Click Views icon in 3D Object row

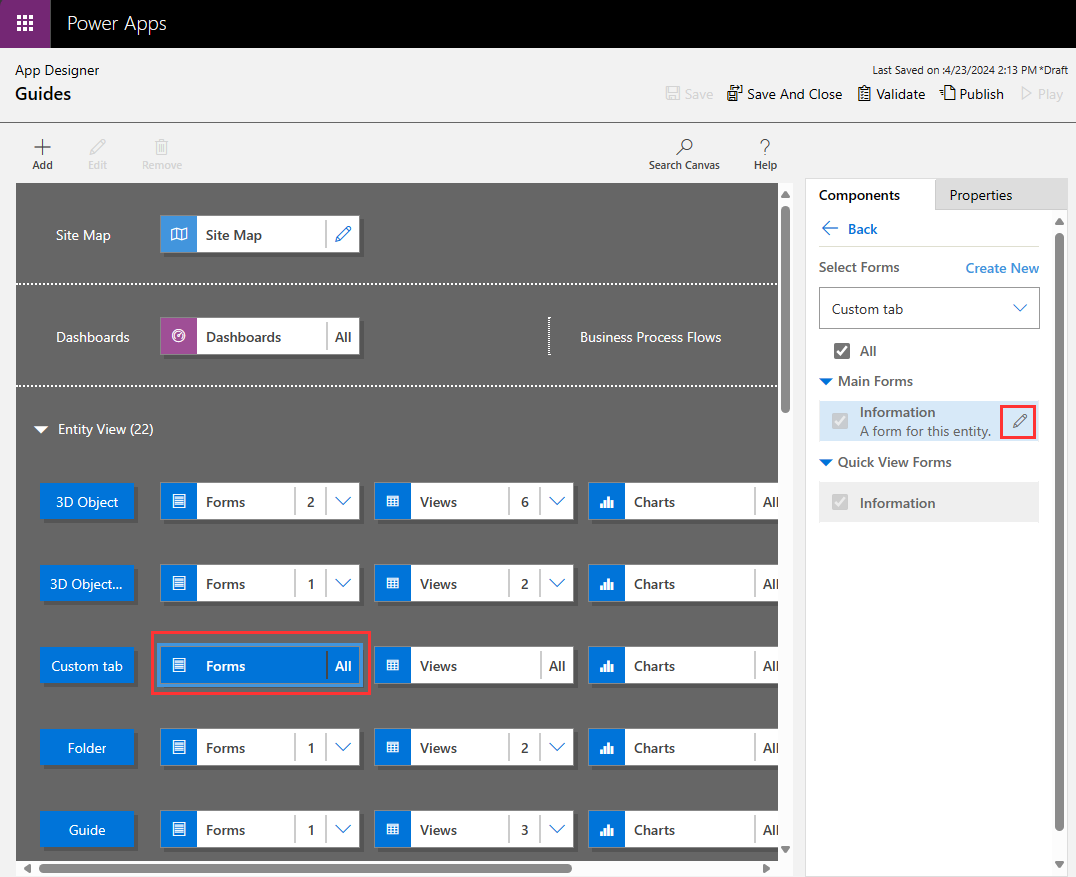coord(393,501)
